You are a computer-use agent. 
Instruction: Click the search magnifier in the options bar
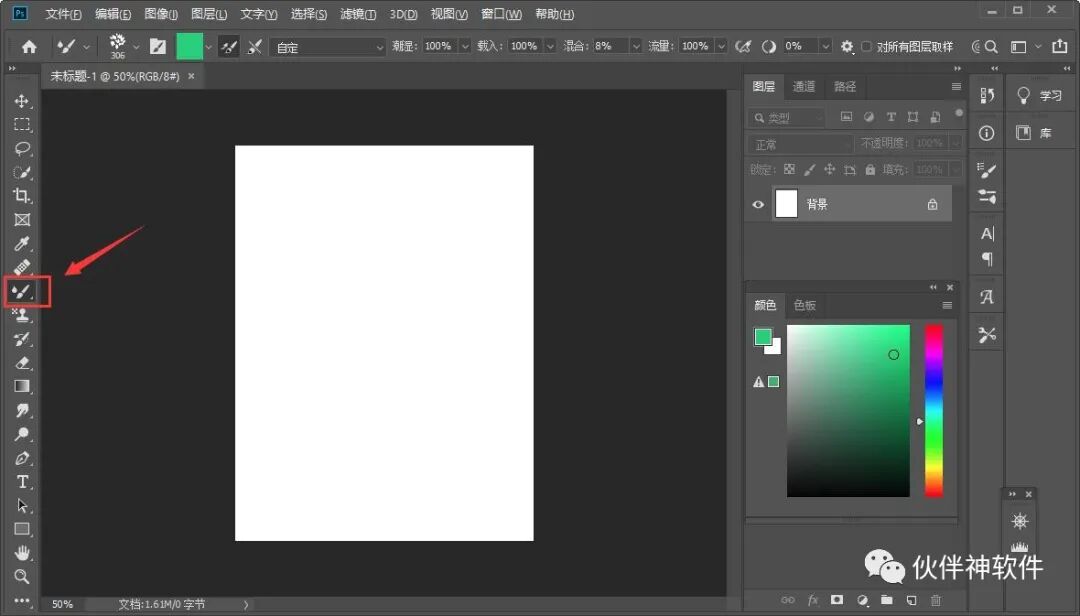point(991,46)
